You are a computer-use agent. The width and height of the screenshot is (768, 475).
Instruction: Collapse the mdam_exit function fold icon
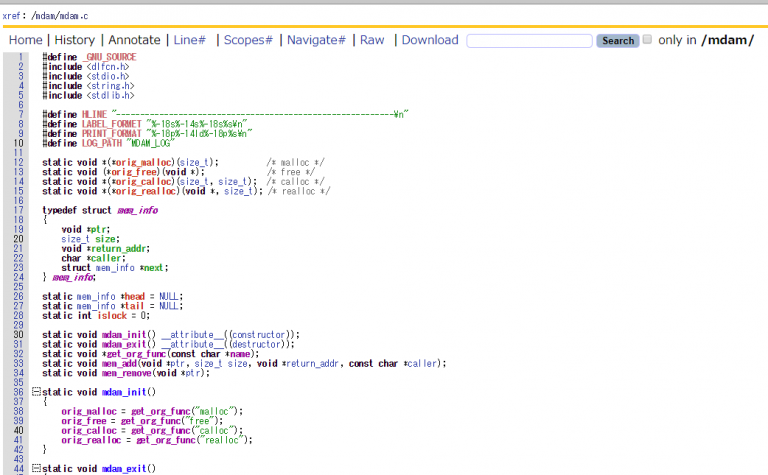pyautogui.click(x=36, y=468)
